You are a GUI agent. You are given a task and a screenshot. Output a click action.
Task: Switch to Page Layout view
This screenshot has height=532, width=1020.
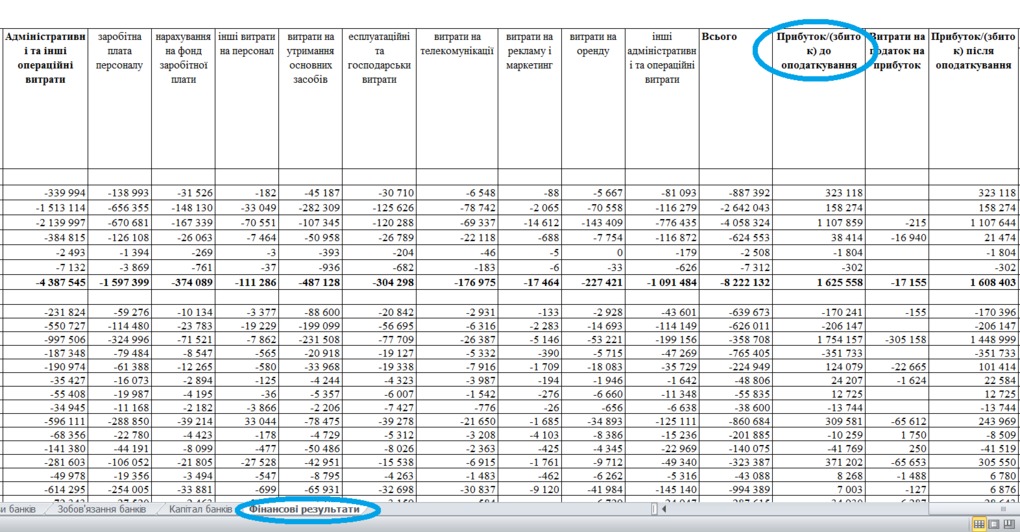pos(995,524)
